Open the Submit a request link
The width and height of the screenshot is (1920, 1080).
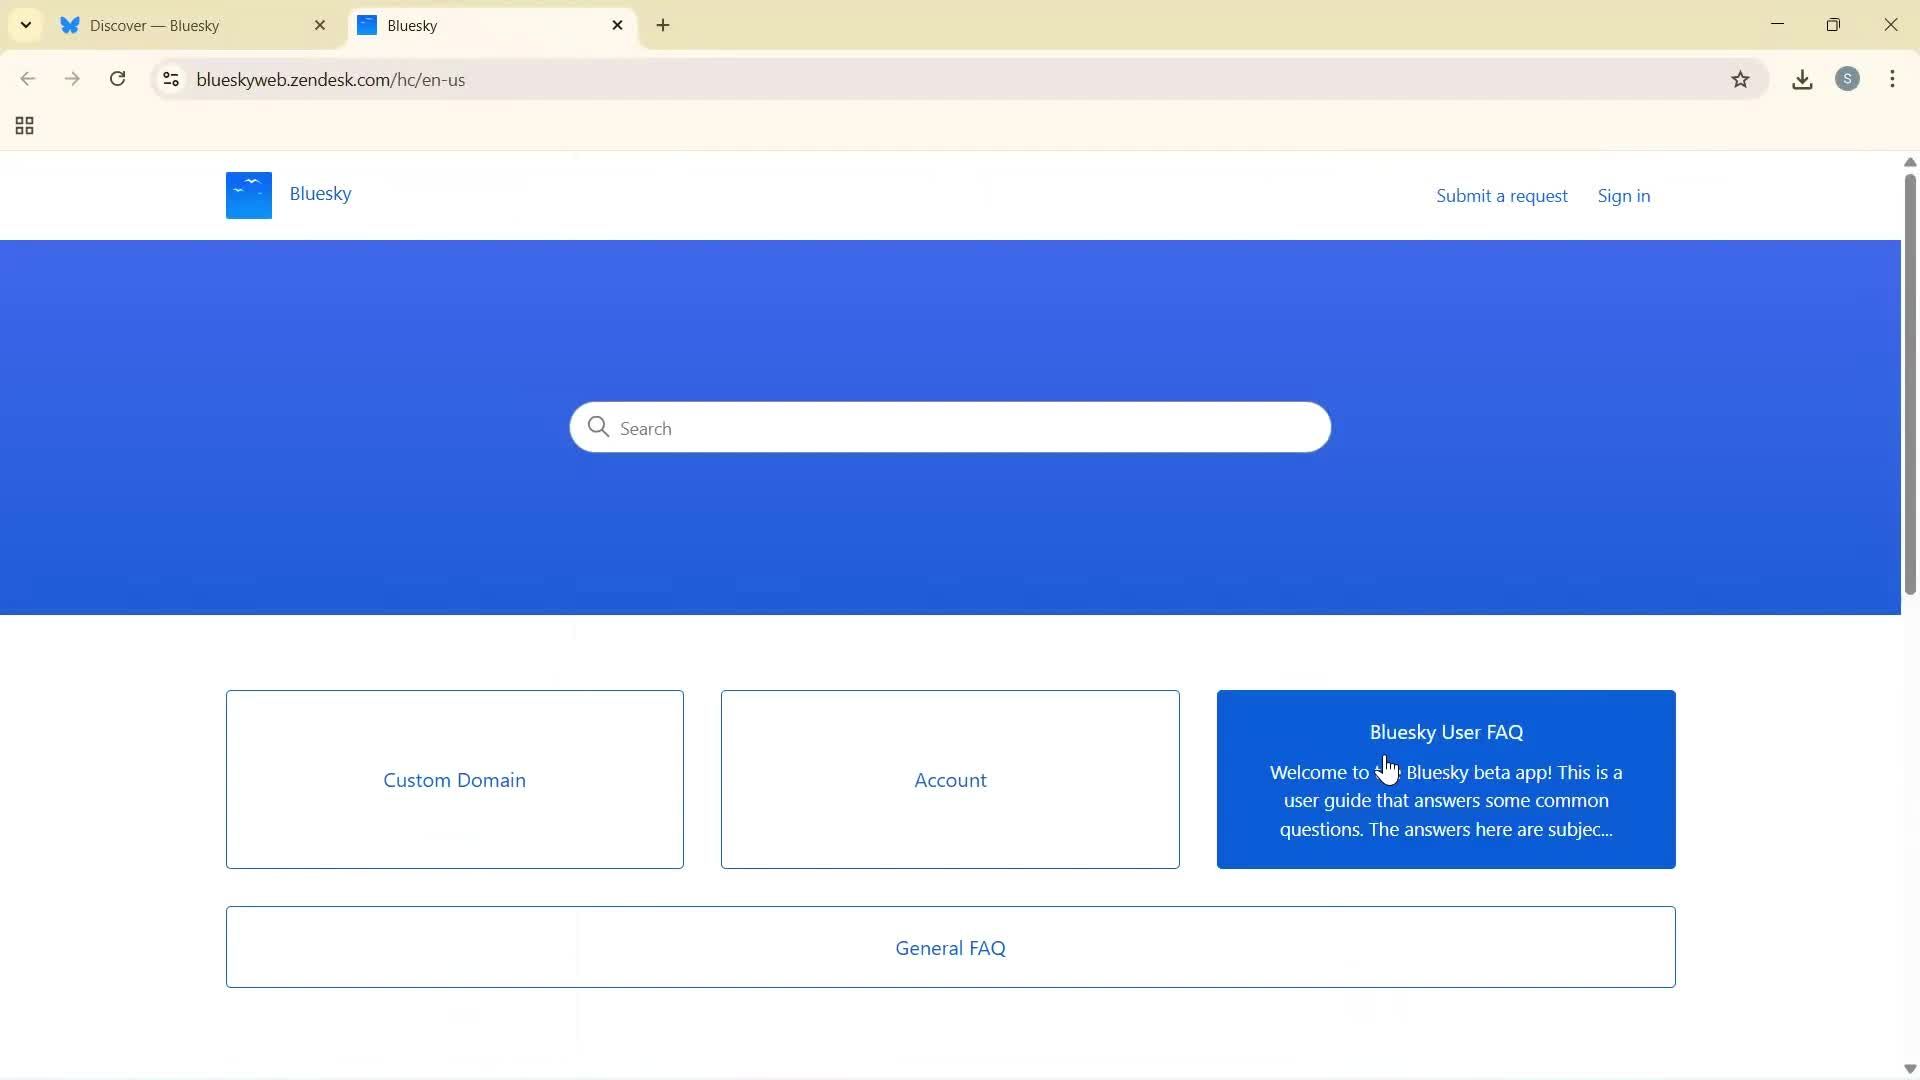coord(1502,195)
